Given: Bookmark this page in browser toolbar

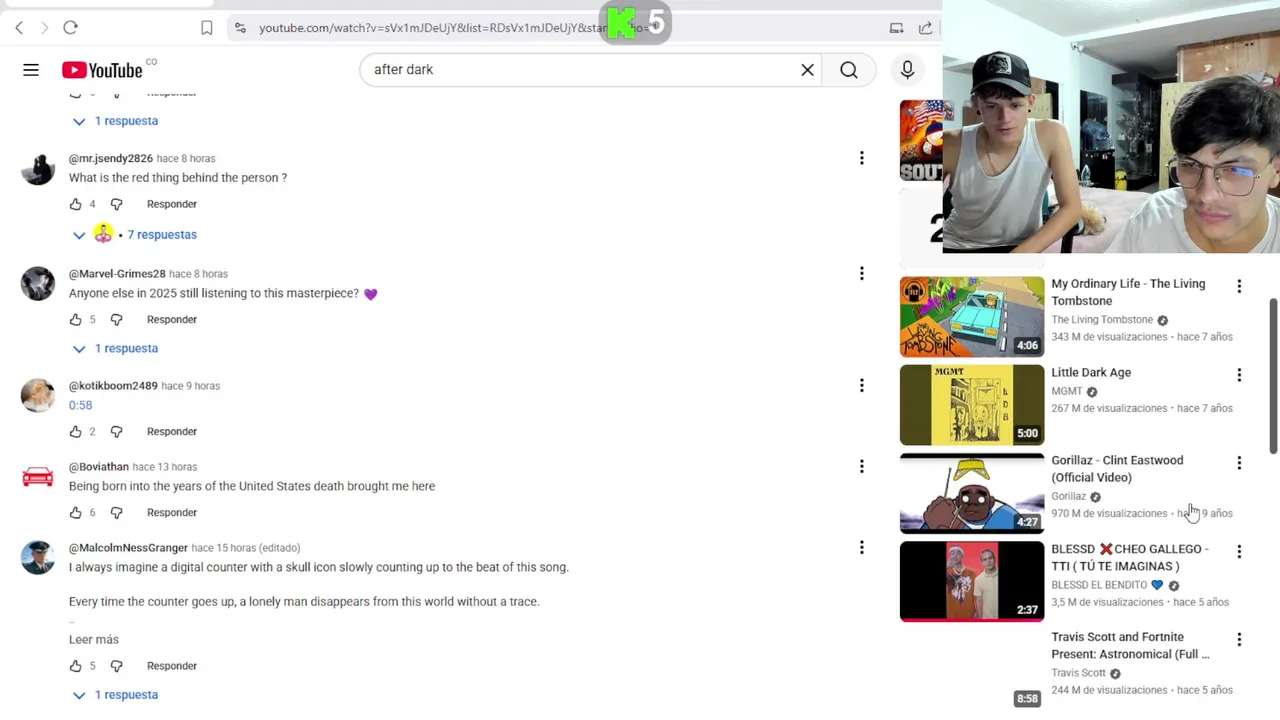Looking at the screenshot, I should (206, 28).
